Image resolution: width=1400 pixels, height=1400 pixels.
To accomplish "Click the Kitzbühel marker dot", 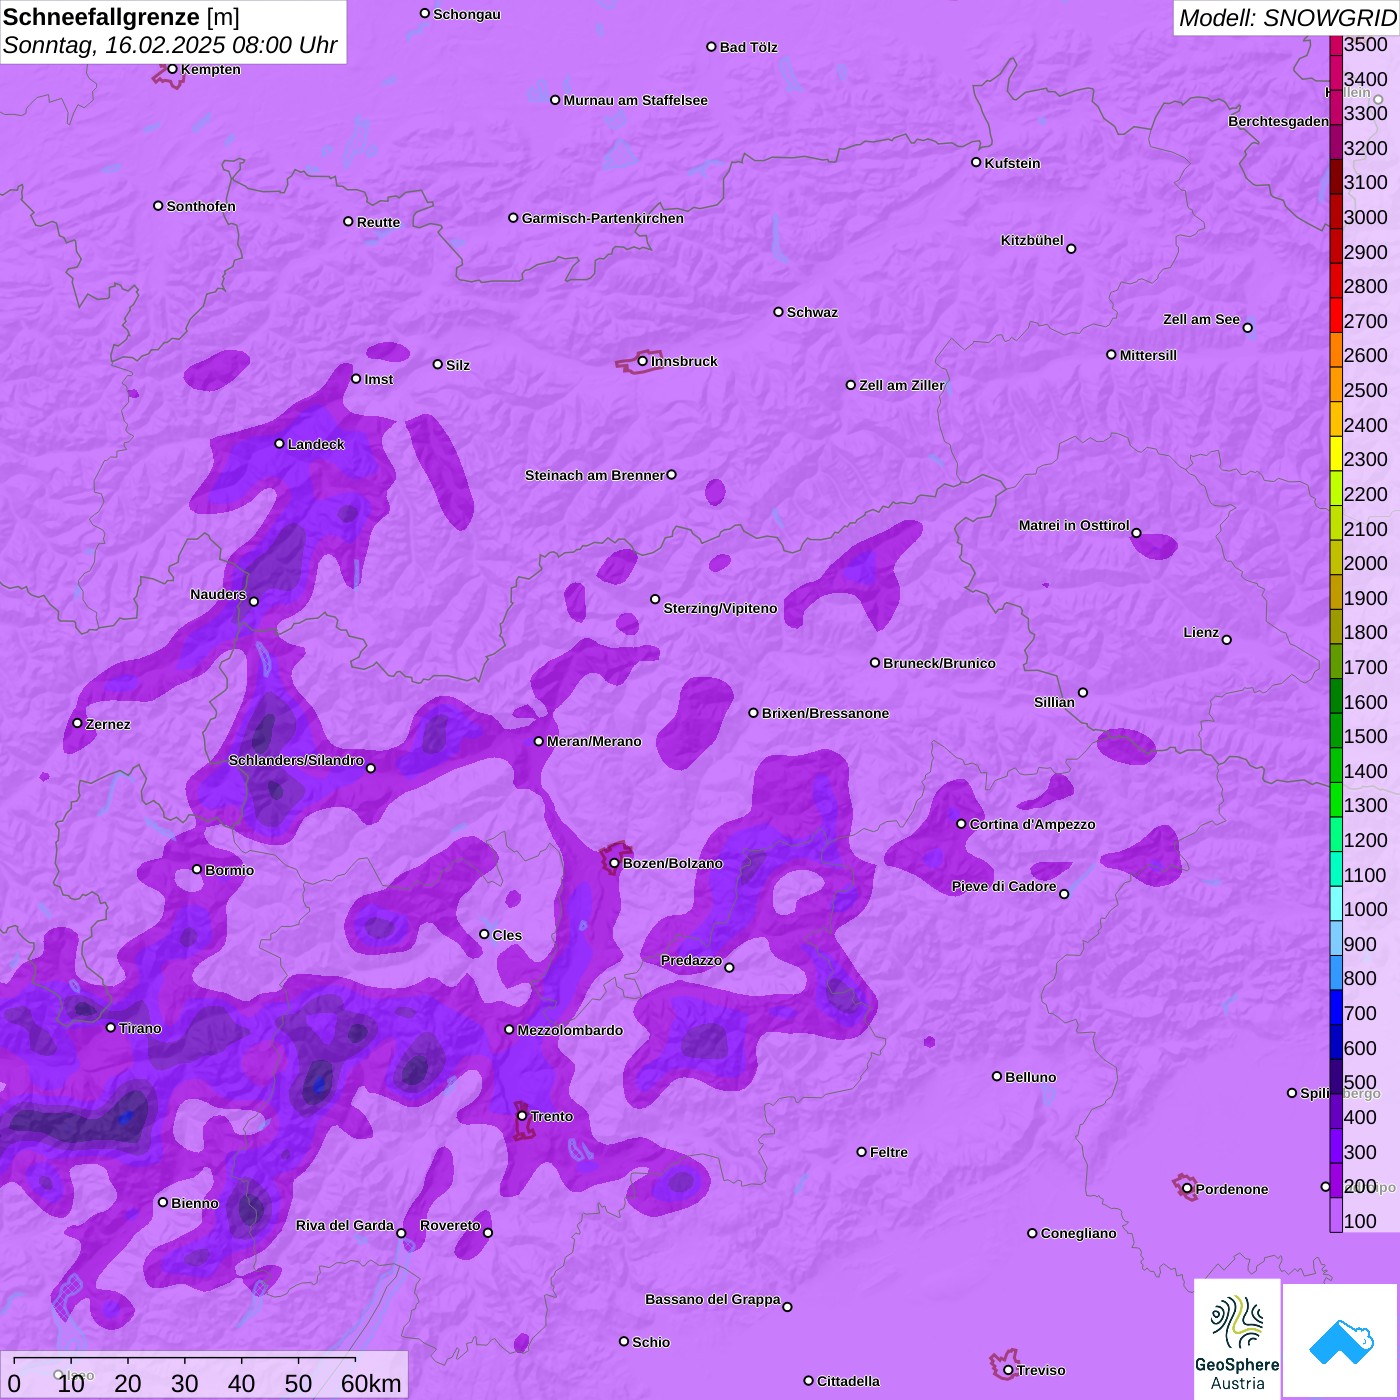I will tap(1071, 249).
